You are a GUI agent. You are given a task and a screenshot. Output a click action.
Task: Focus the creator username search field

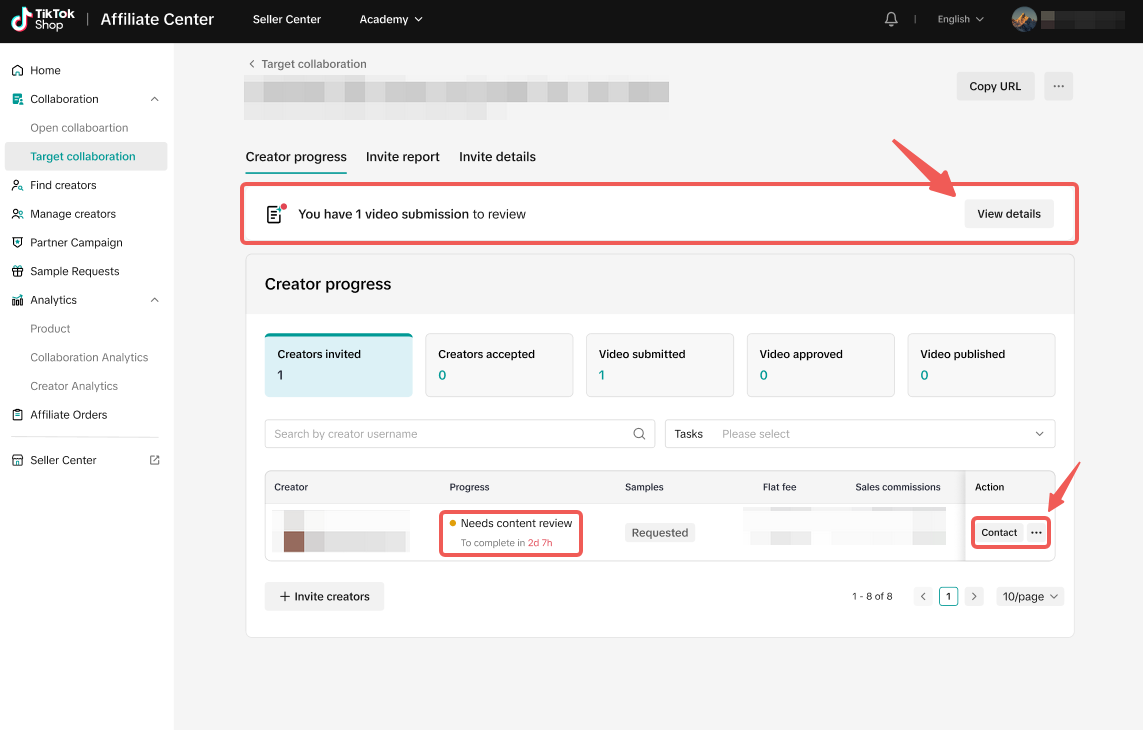[x=450, y=434]
